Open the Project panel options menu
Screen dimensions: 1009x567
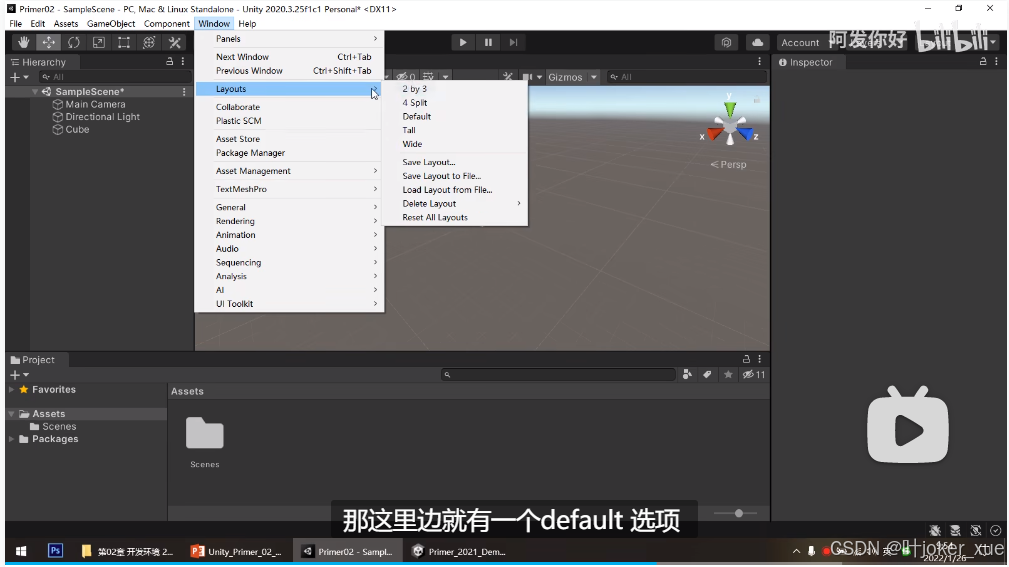pyautogui.click(x=760, y=359)
